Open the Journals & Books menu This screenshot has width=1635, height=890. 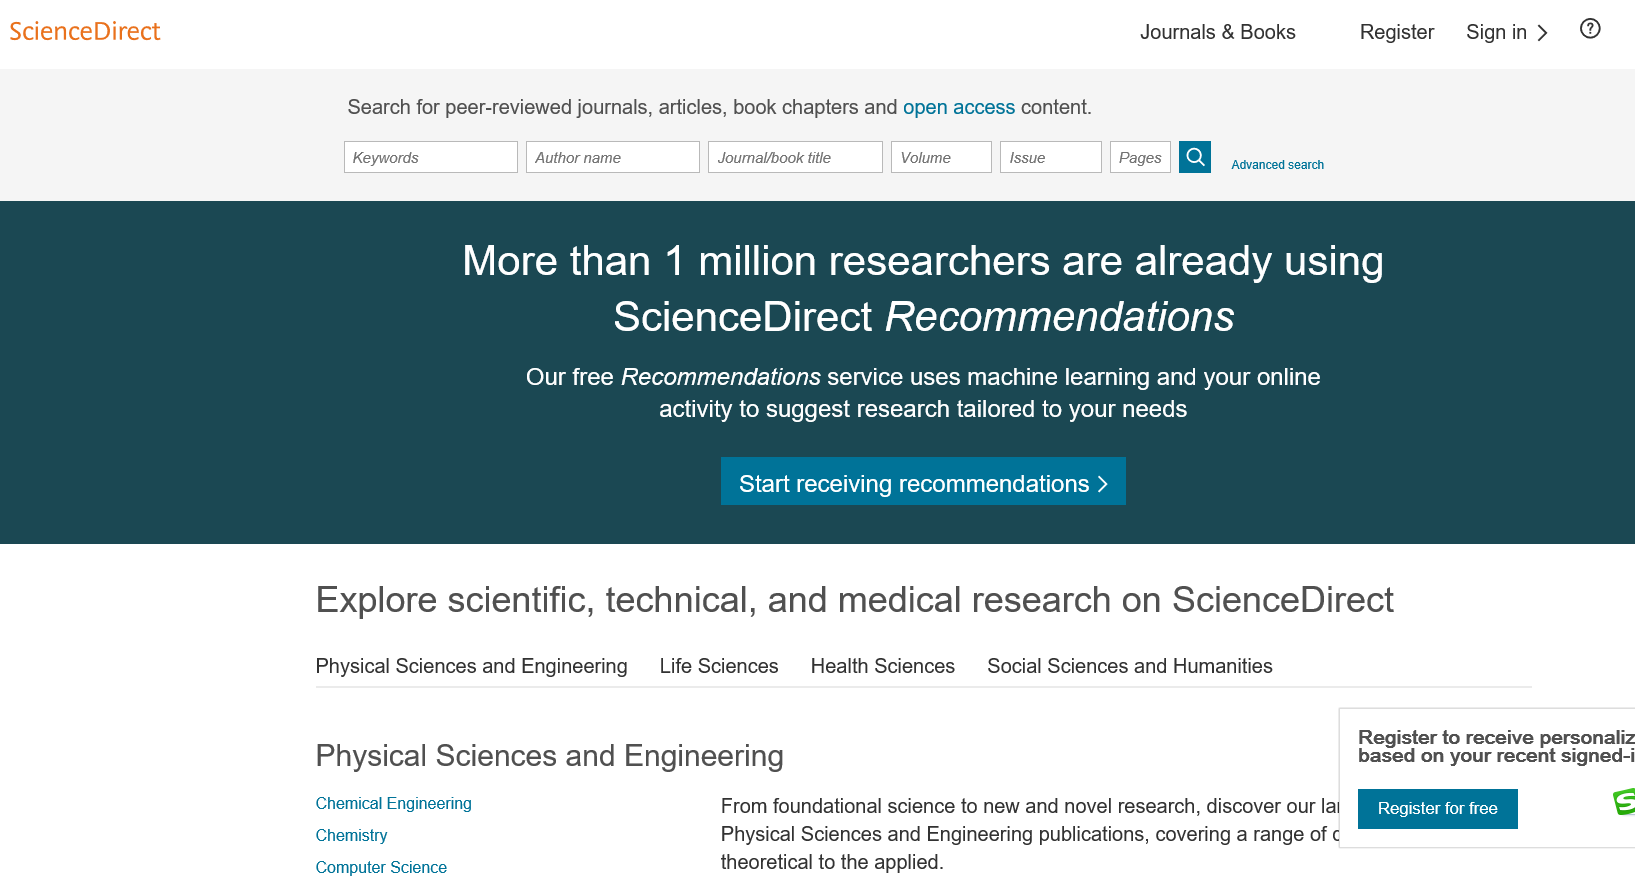[1217, 32]
